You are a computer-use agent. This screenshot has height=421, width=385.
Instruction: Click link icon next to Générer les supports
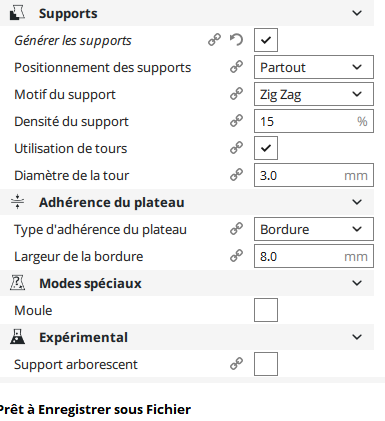(214, 40)
